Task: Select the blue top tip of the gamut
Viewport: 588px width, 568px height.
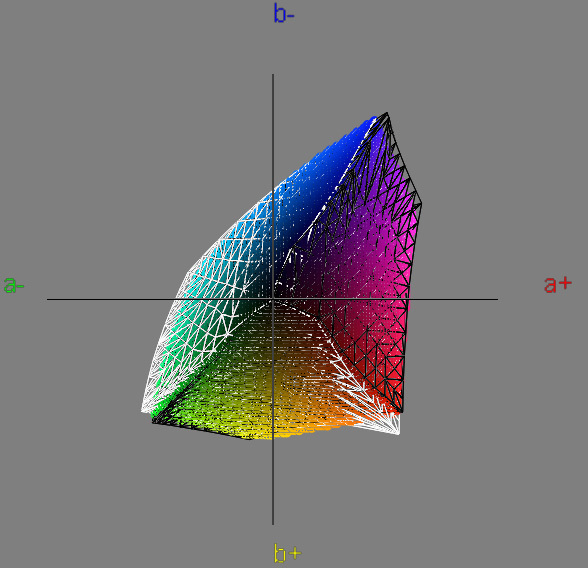Action: tap(387, 113)
